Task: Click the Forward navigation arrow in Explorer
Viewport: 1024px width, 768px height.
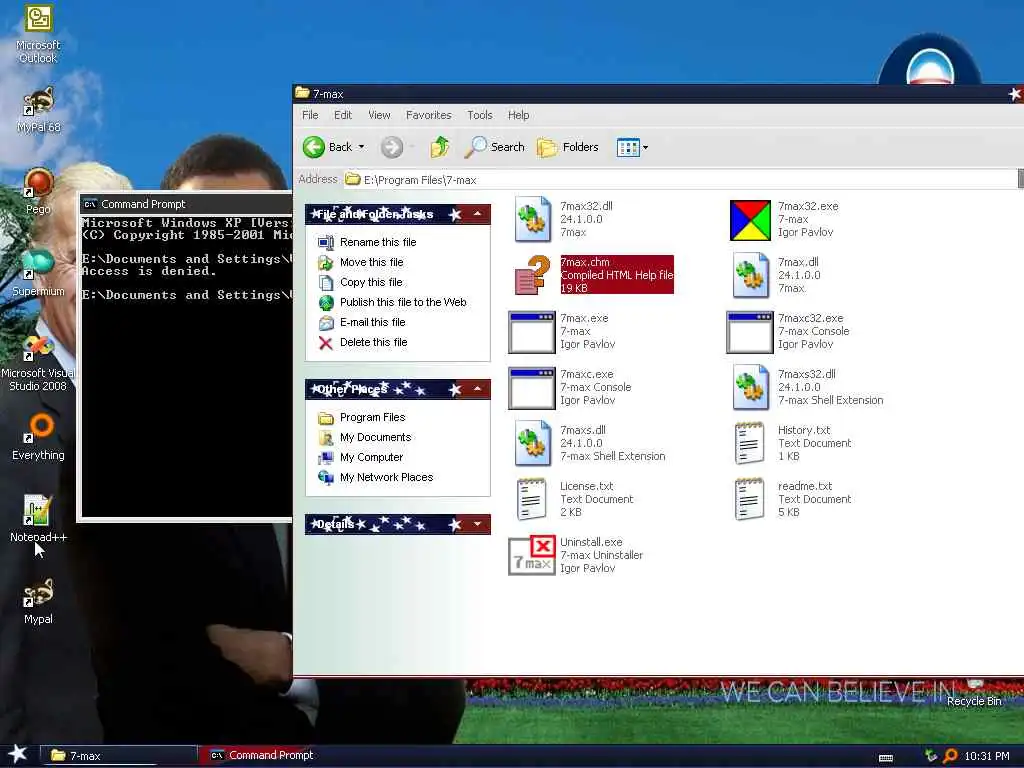Action: (x=392, y=147)
